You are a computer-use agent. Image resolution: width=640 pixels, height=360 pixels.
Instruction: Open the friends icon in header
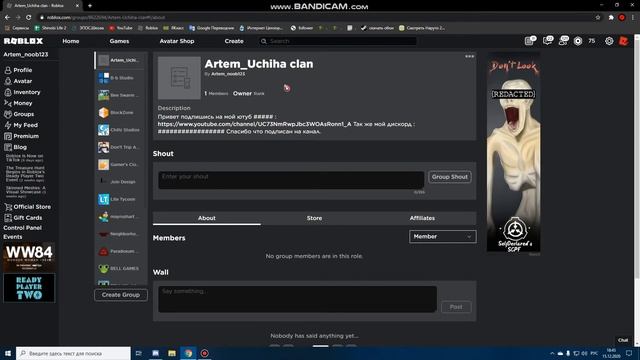coord(563,40)
